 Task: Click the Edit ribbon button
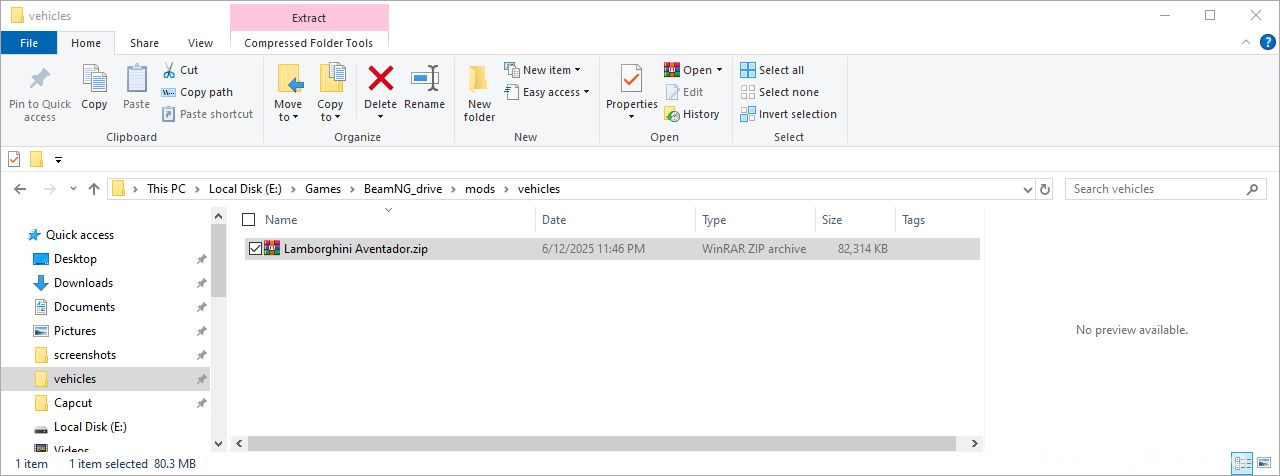coord(684,92)
